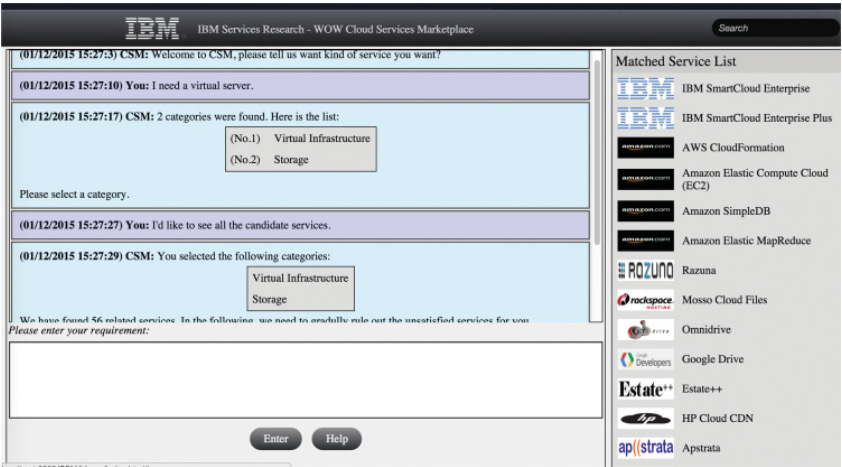Click the chat history vertical scrollbar
The width and height of the screenshot is (842, 467).
(x=597, y=152)
